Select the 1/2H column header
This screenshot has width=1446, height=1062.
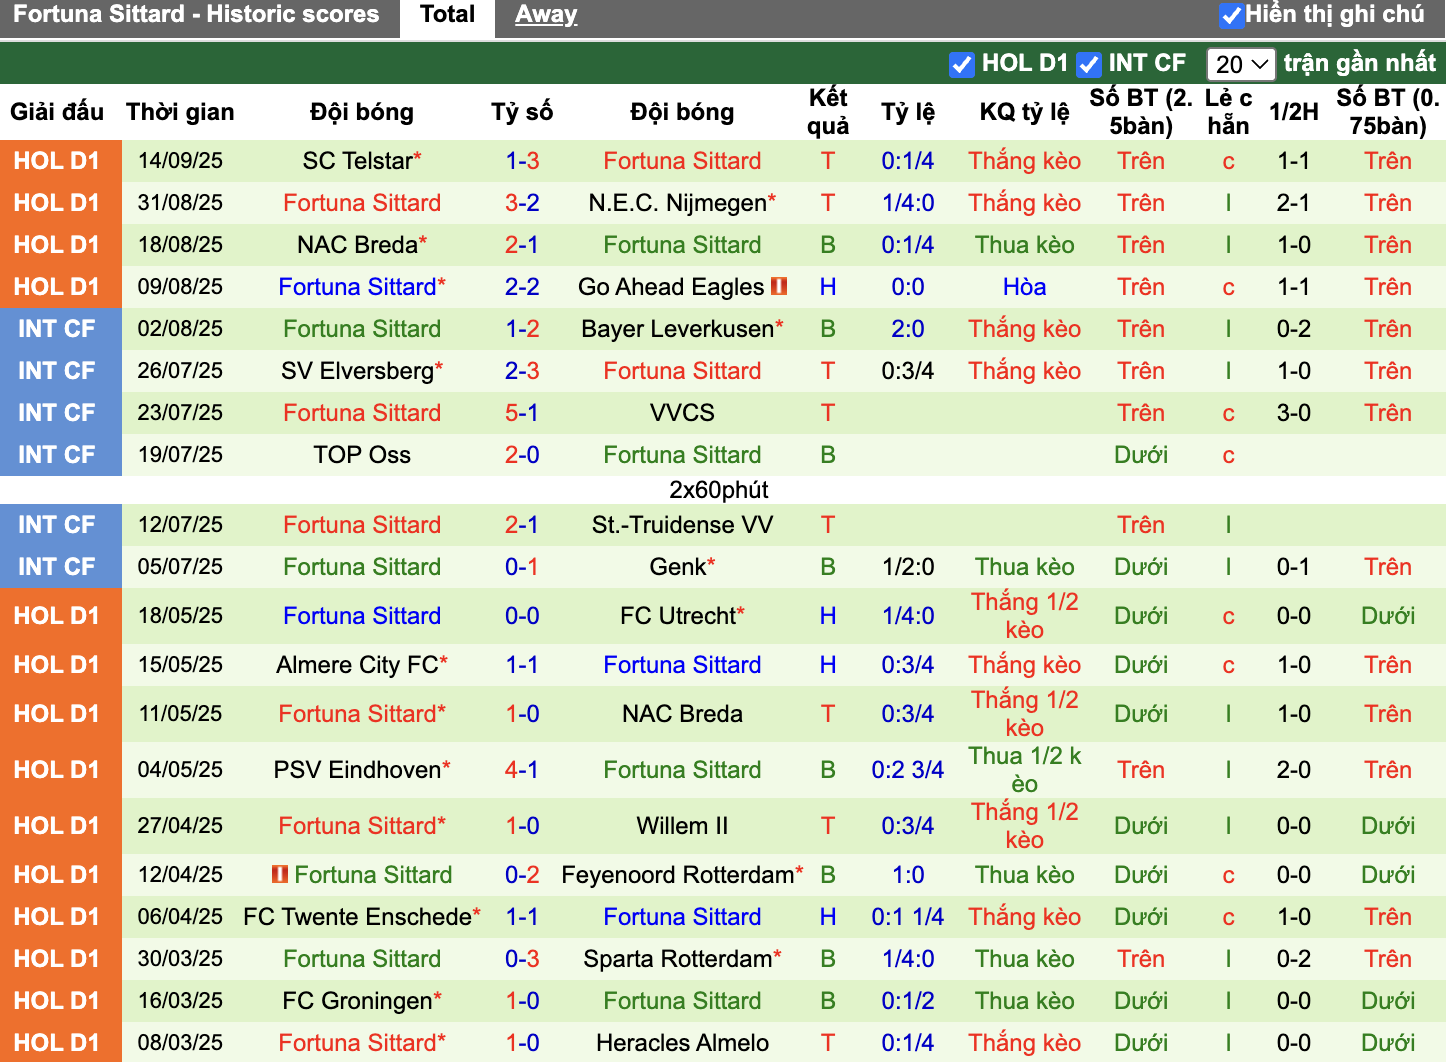(1294, 112)
